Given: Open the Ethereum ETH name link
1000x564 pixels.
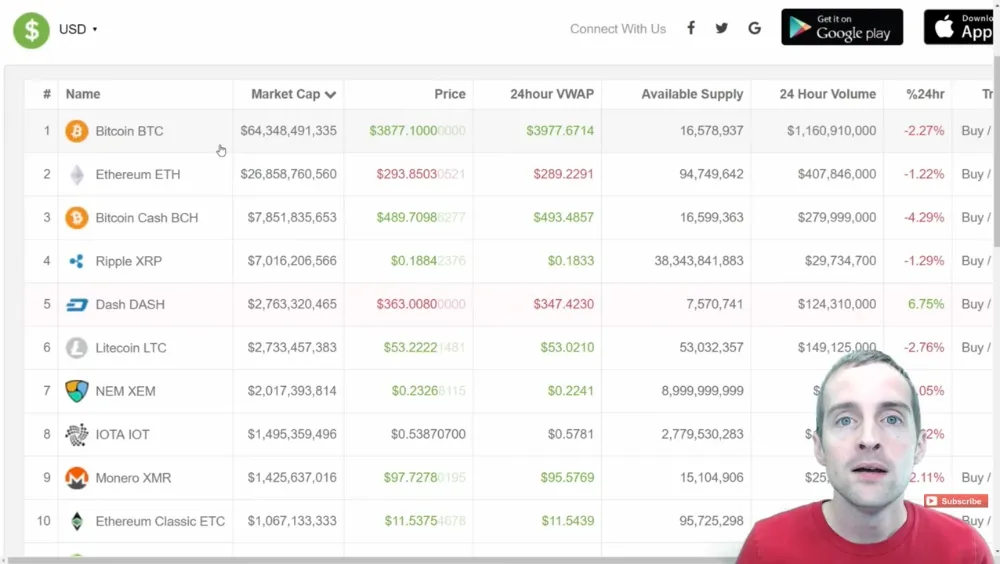Looking at the screenshot, I should pos(138,174).
